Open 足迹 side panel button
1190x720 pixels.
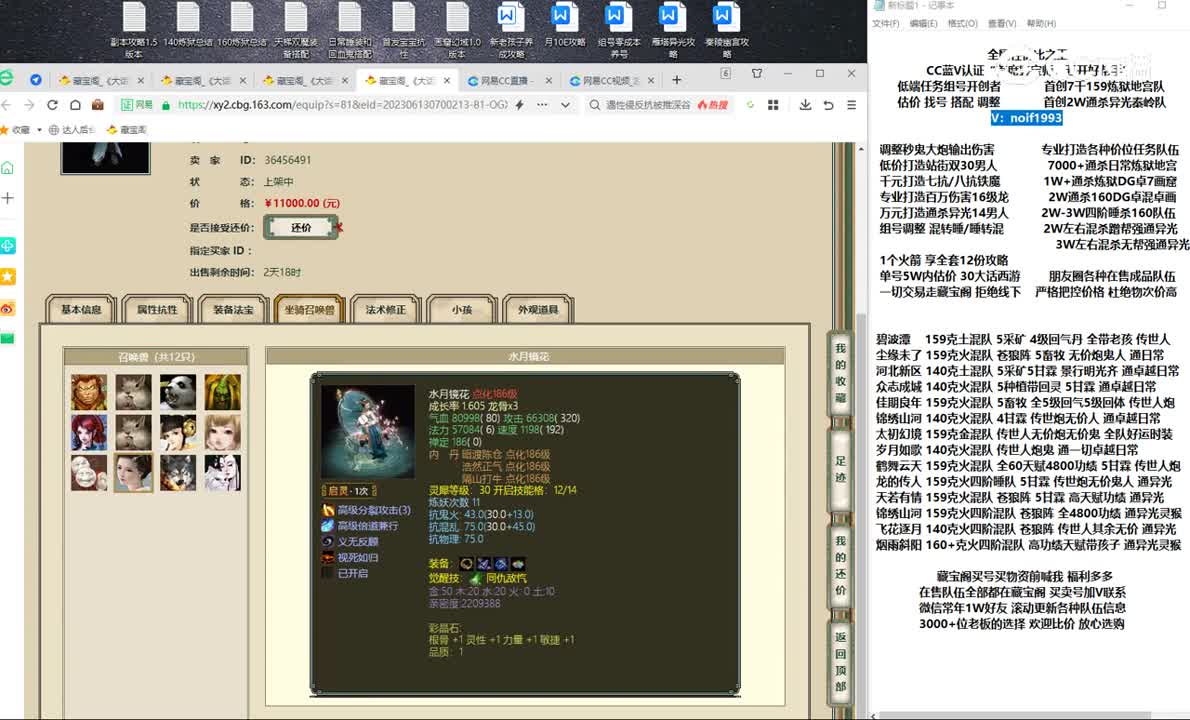point(840,470)
